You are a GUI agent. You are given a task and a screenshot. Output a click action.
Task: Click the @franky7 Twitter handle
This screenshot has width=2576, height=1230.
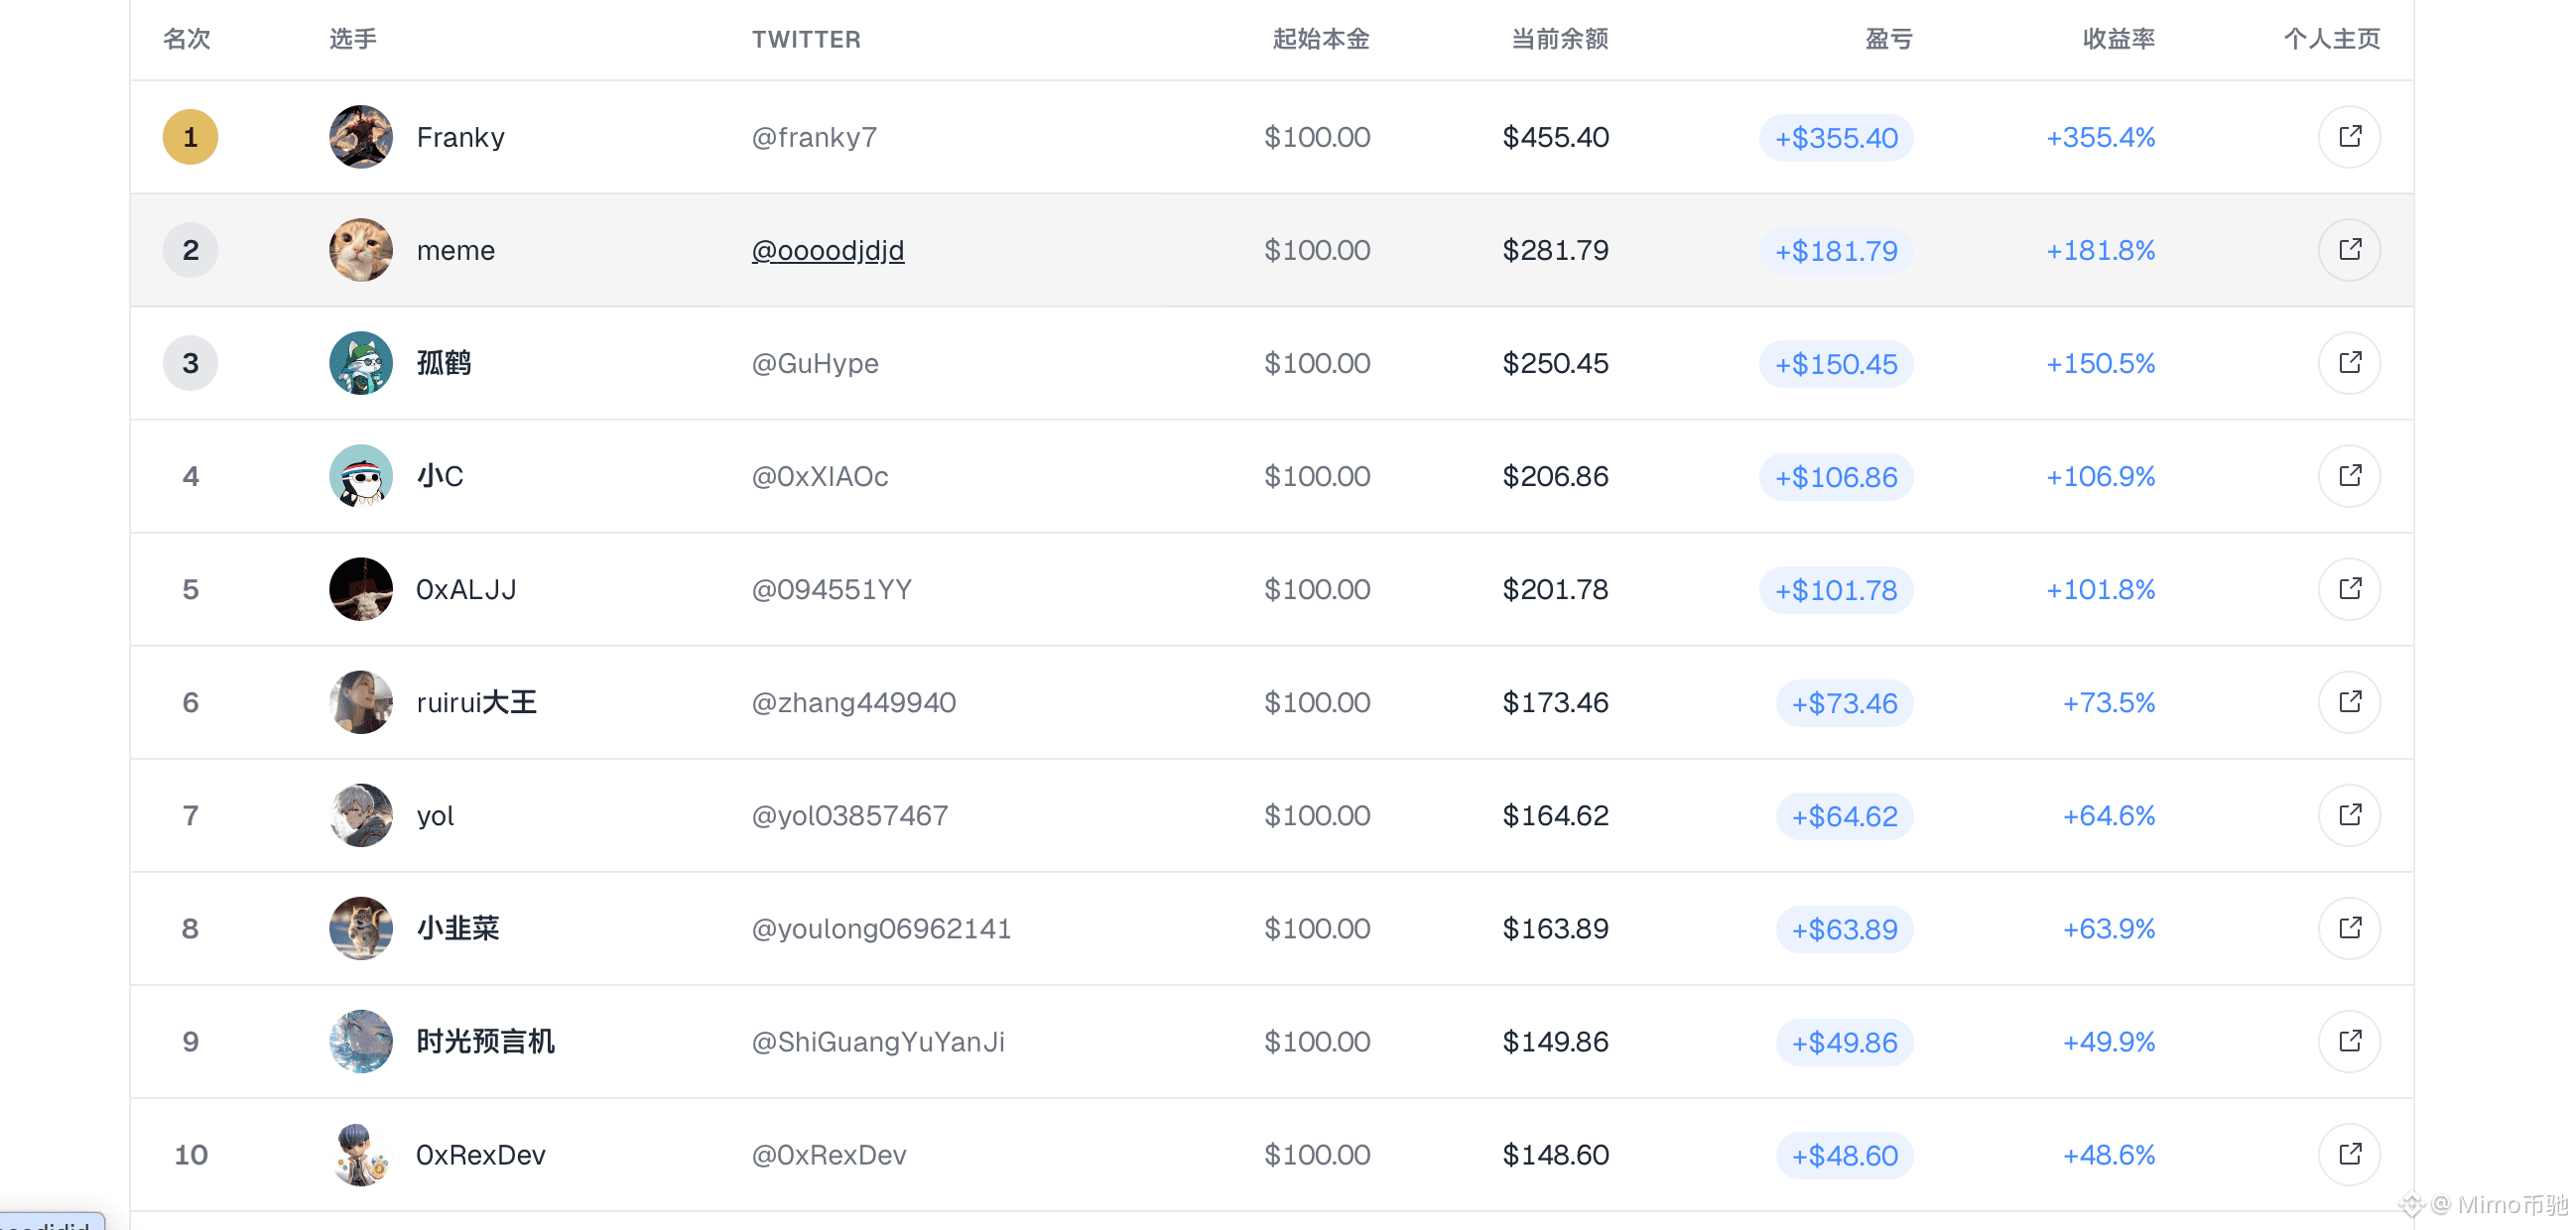coord(814,137)
